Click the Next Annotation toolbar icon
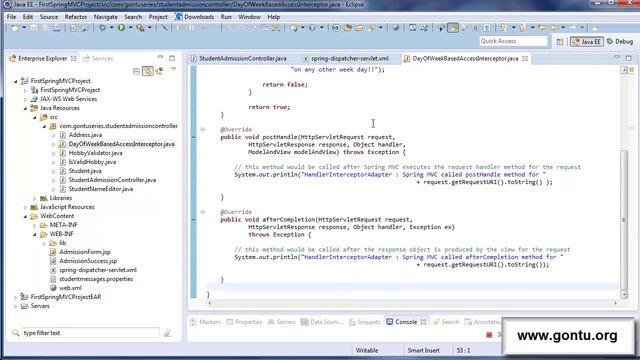Image resolution: width=640 pixels, height=360 pixels. 503,28
